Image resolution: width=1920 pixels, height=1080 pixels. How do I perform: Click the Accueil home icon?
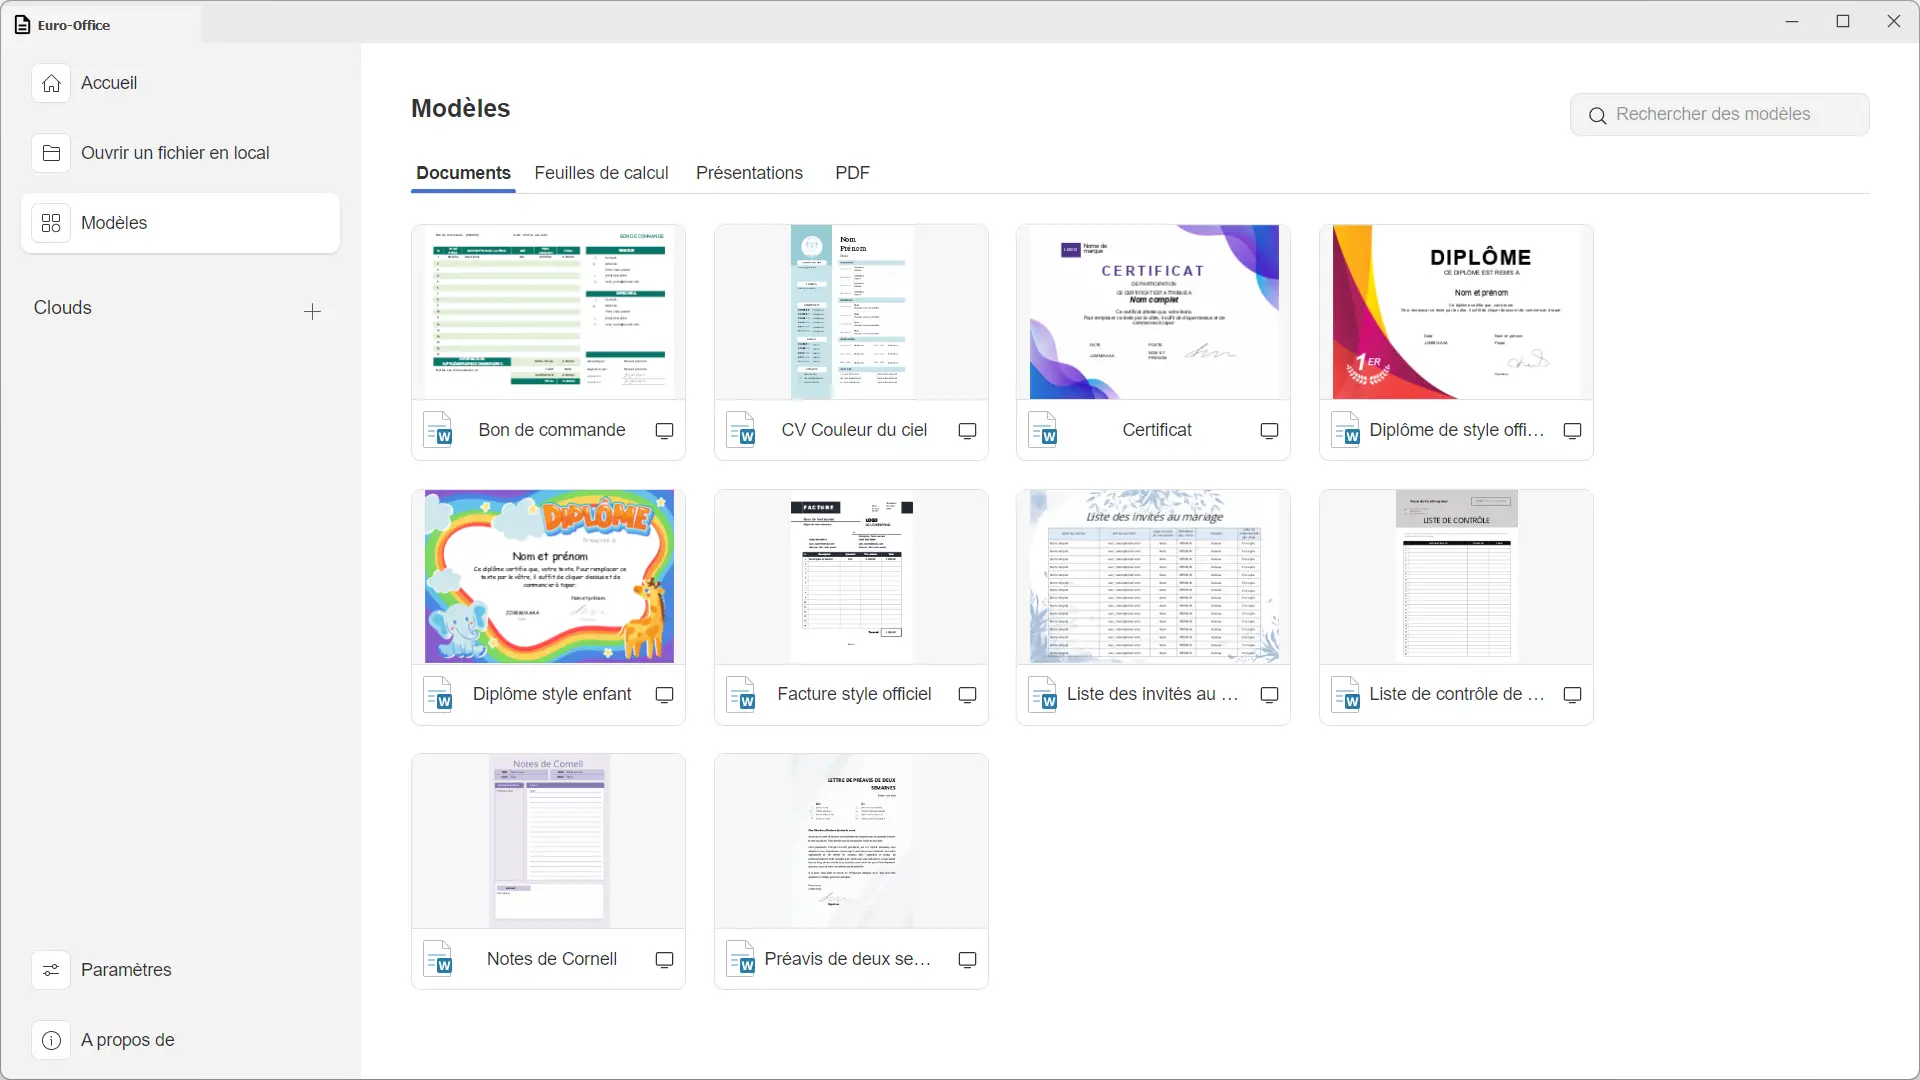point(51,83)
